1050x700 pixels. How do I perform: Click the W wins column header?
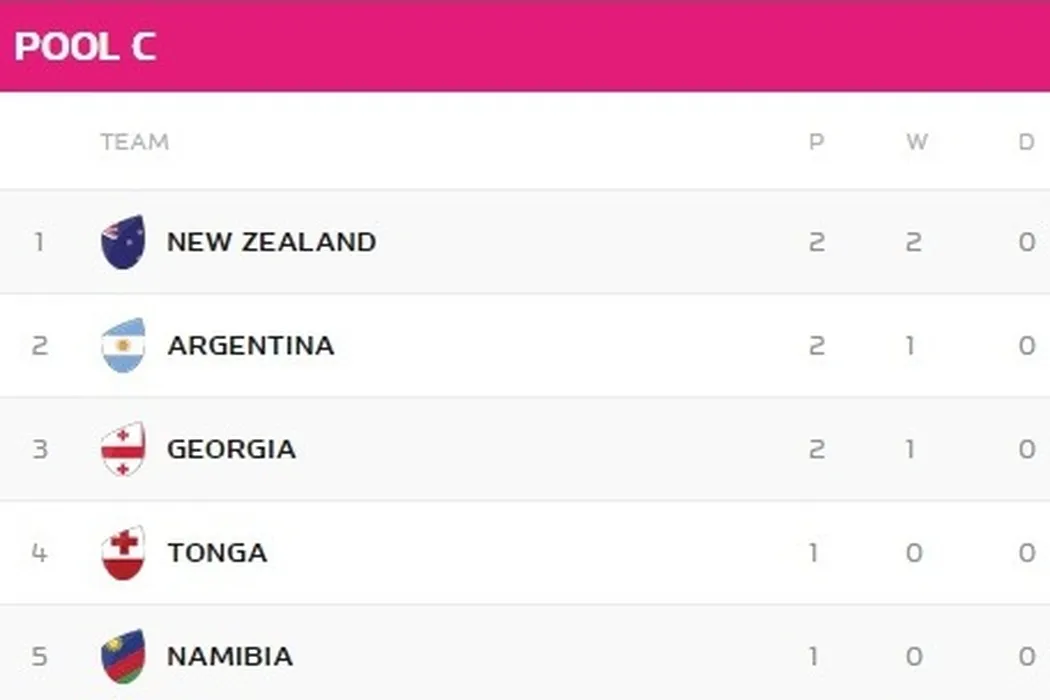tap(916, 142)
